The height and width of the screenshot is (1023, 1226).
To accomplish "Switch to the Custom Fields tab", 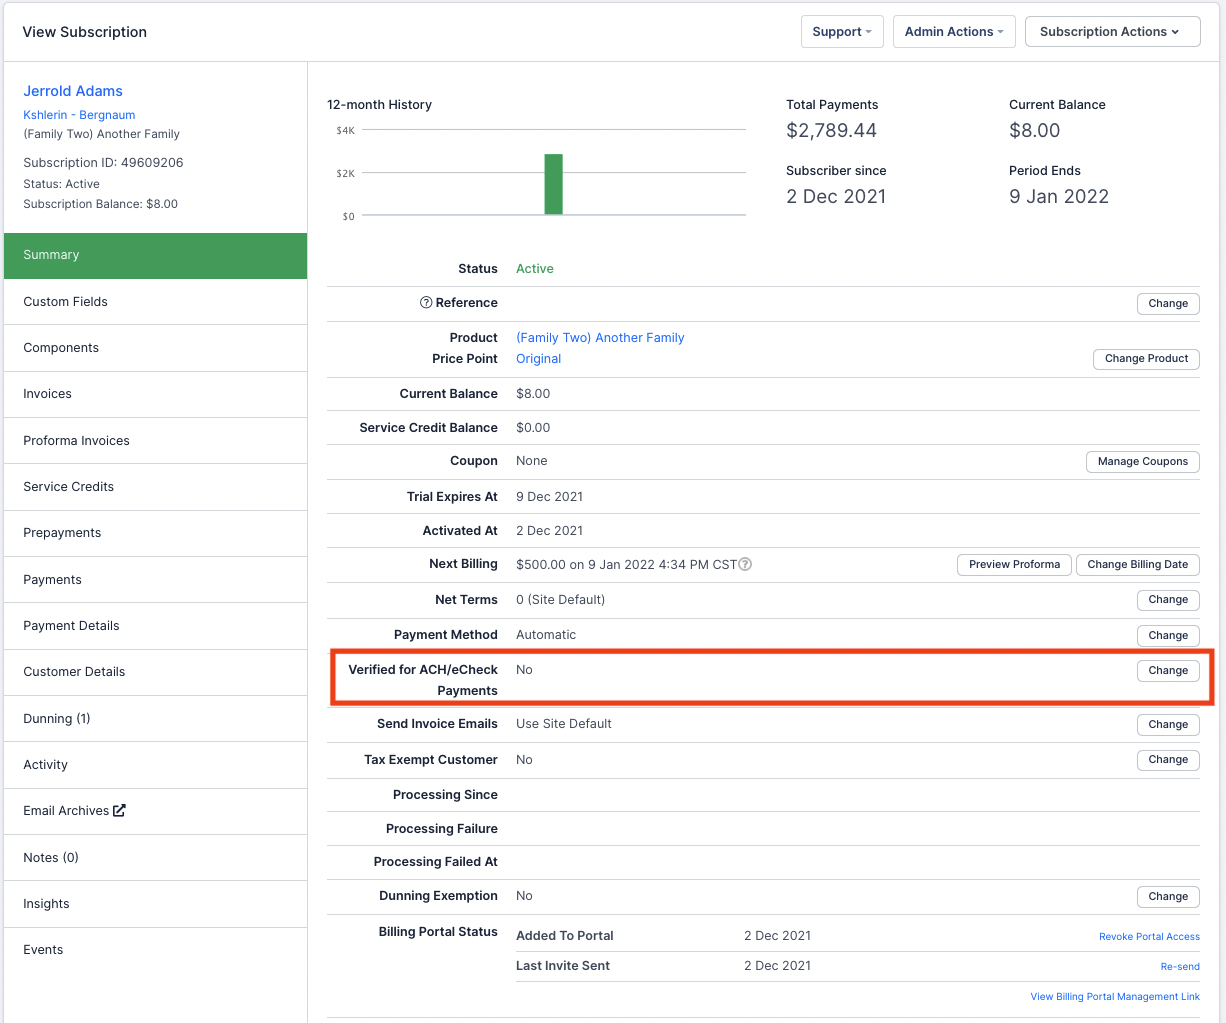I will click(66, 302).
